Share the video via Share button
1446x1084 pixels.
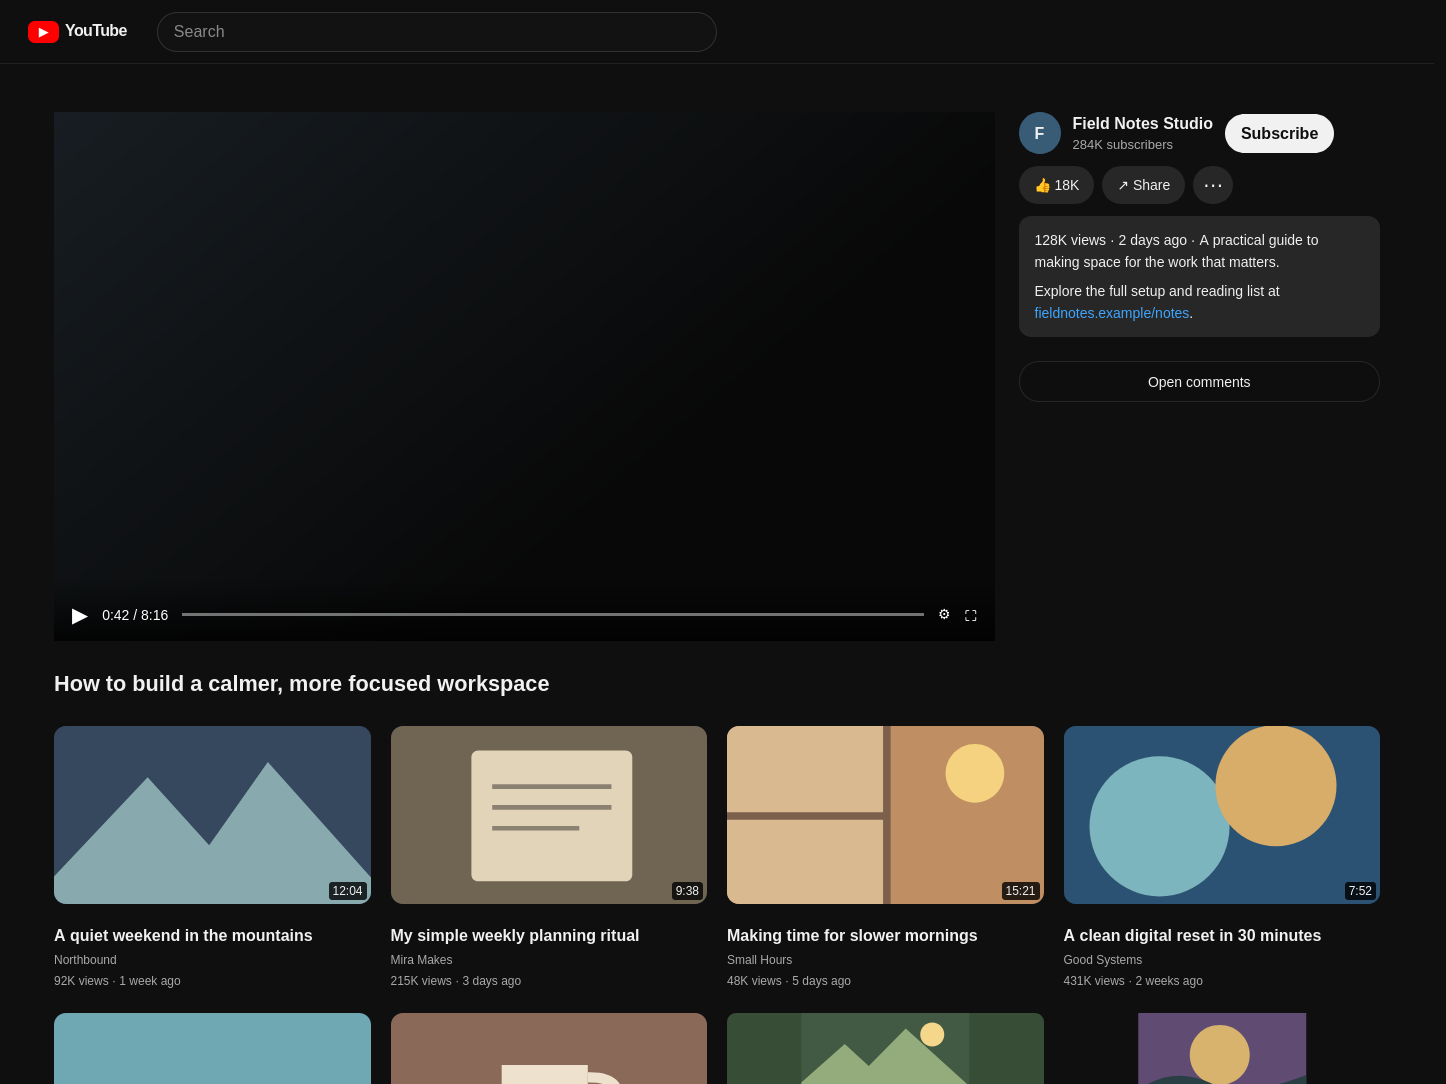[1143, 185]
